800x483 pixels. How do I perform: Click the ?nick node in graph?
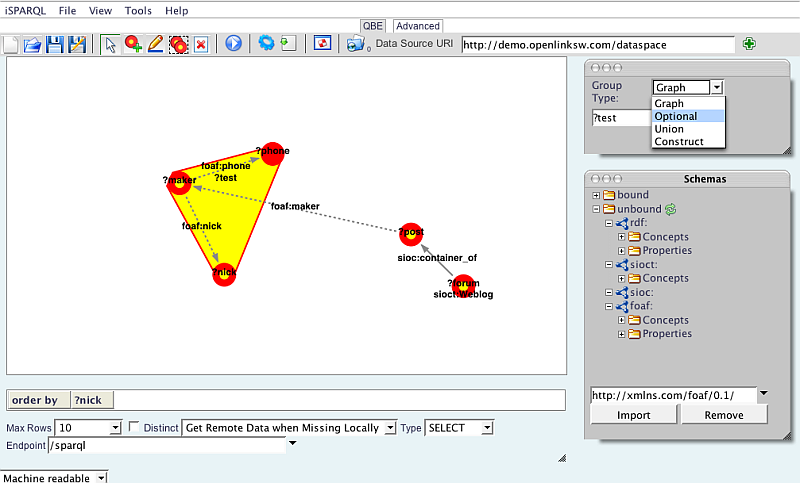coord(224,274)
